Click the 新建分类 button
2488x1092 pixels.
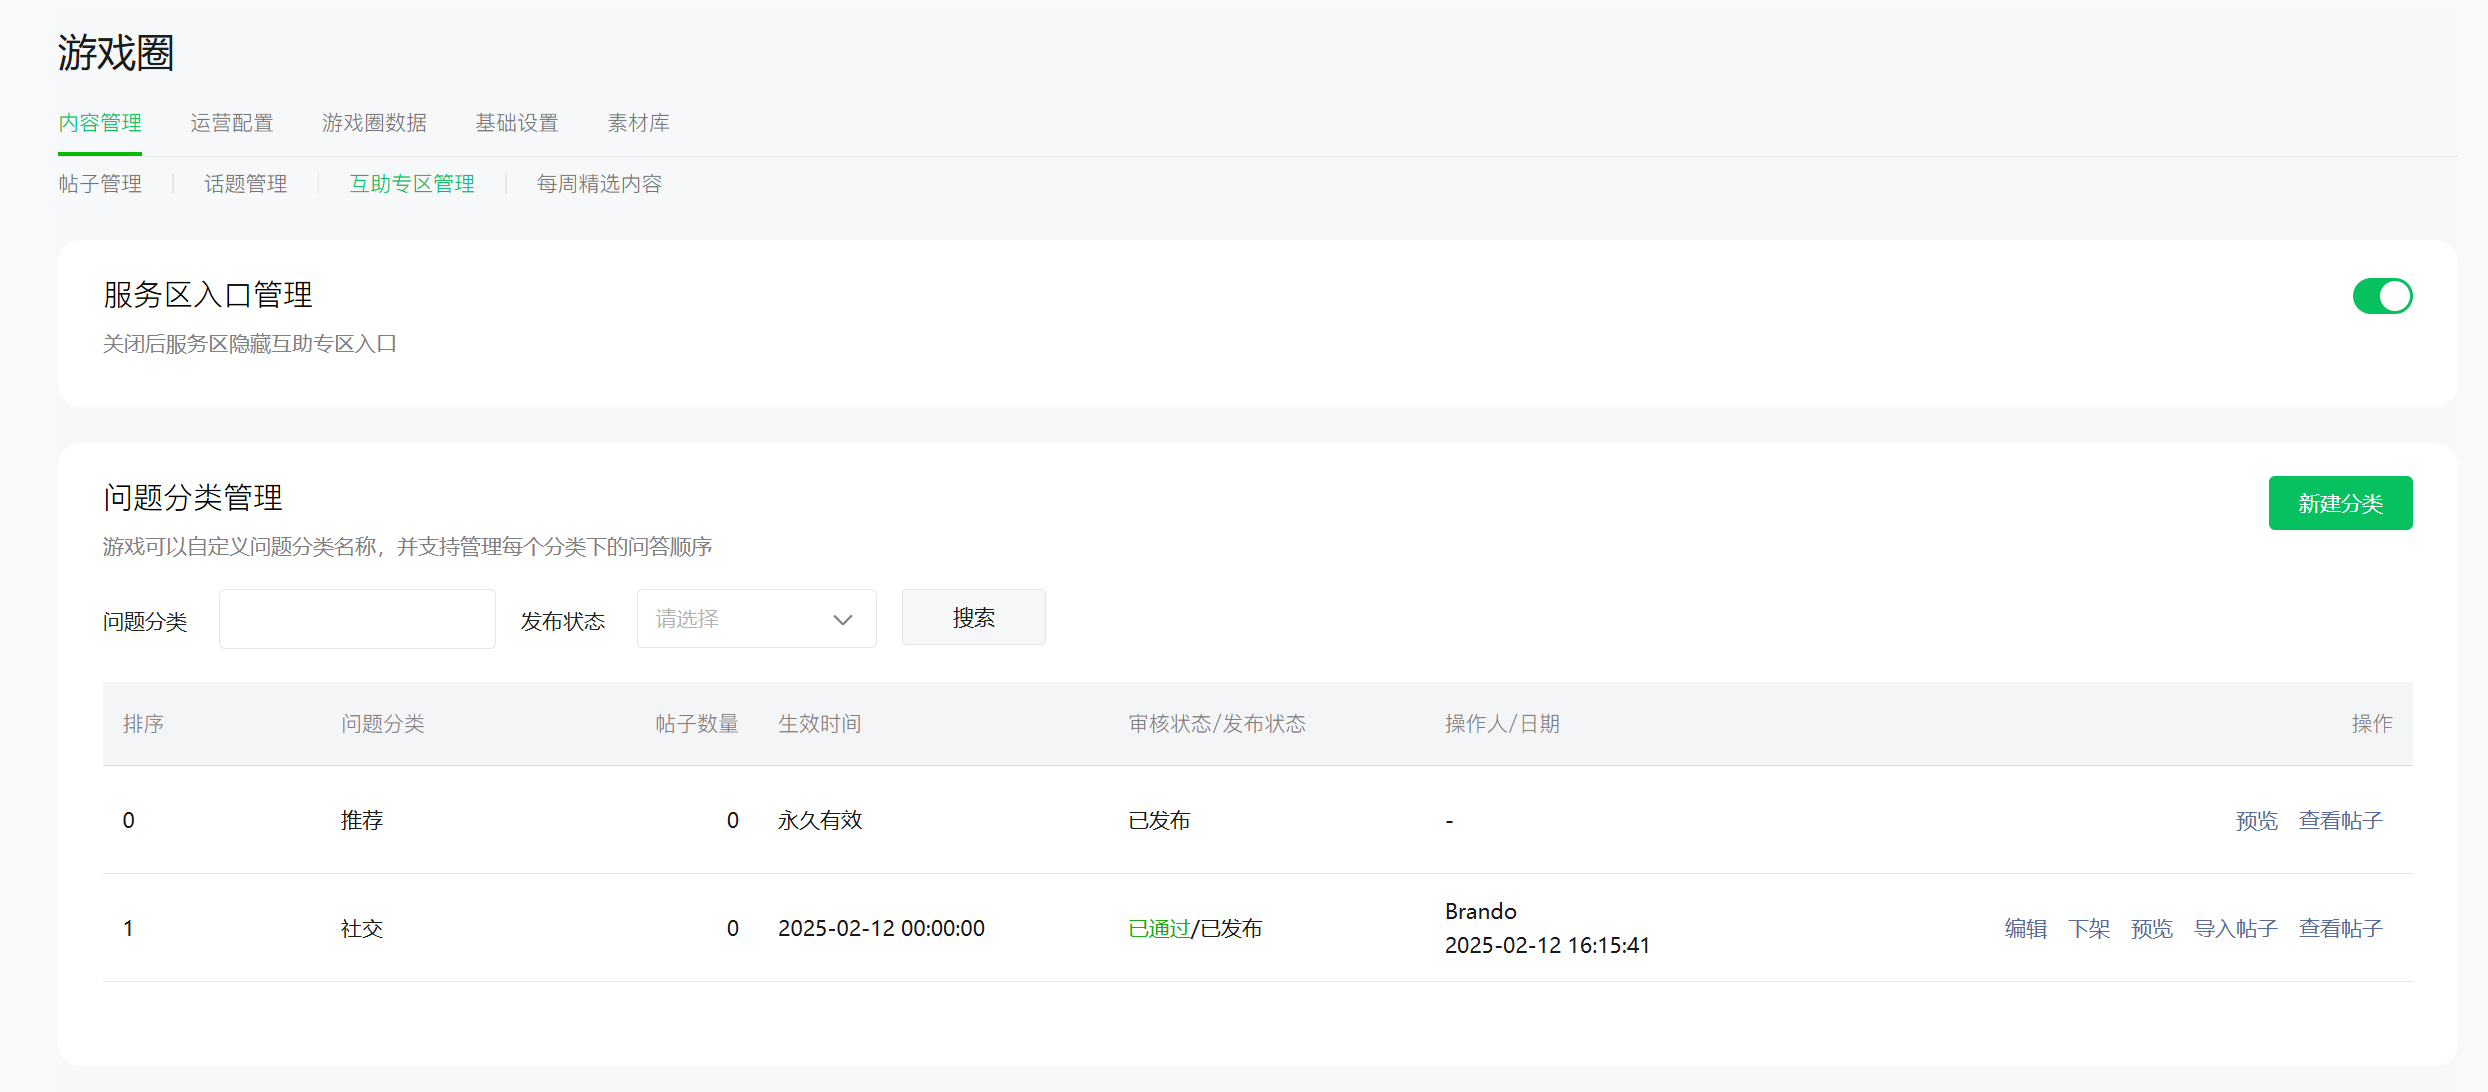pos(2339,503)
